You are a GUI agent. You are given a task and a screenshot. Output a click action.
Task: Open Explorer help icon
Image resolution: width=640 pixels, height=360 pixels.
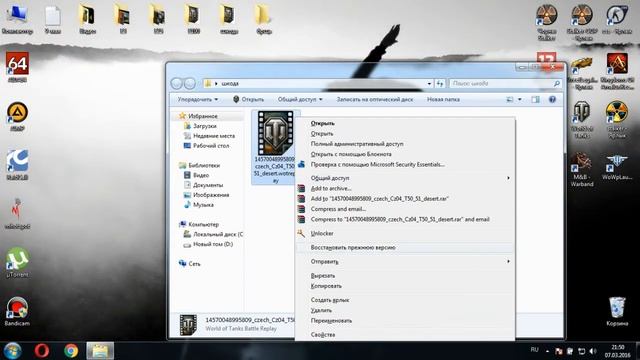[x=552, y=99]
